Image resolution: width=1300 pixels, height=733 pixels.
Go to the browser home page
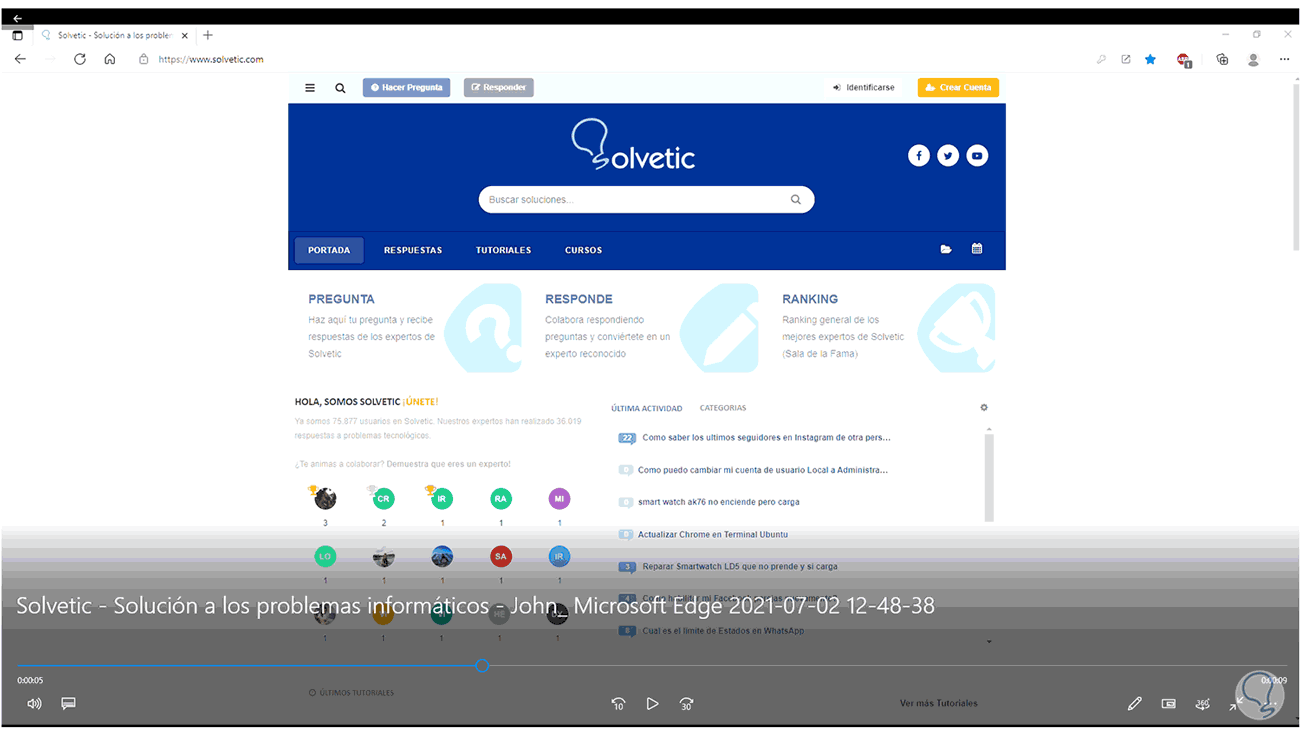tap(110, 59)
